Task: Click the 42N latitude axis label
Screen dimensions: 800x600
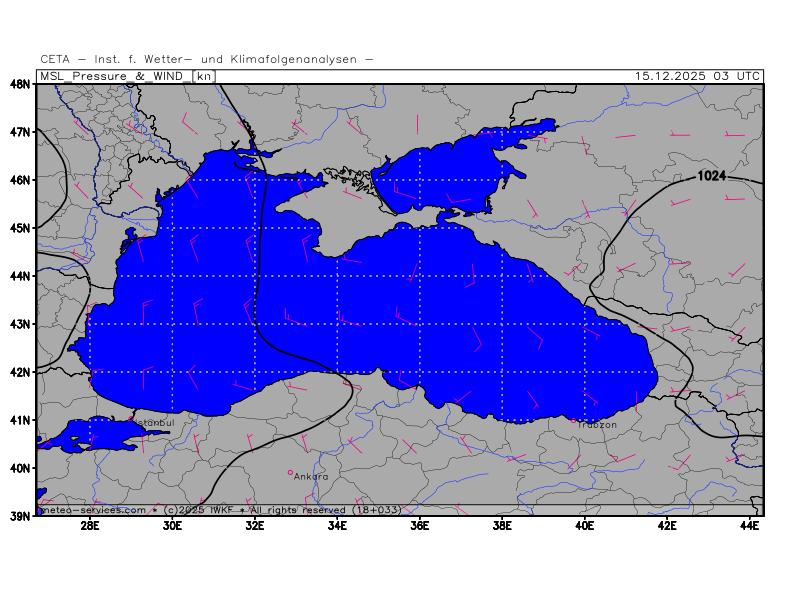Action: tap(20, 372)
